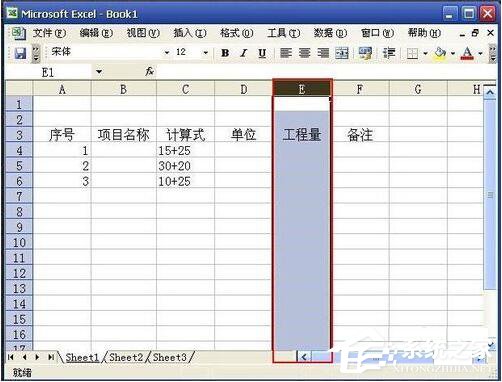Open the Borders dropdown arrow
The width and height of the screenshot is (502, 382).
click(425, 53)
